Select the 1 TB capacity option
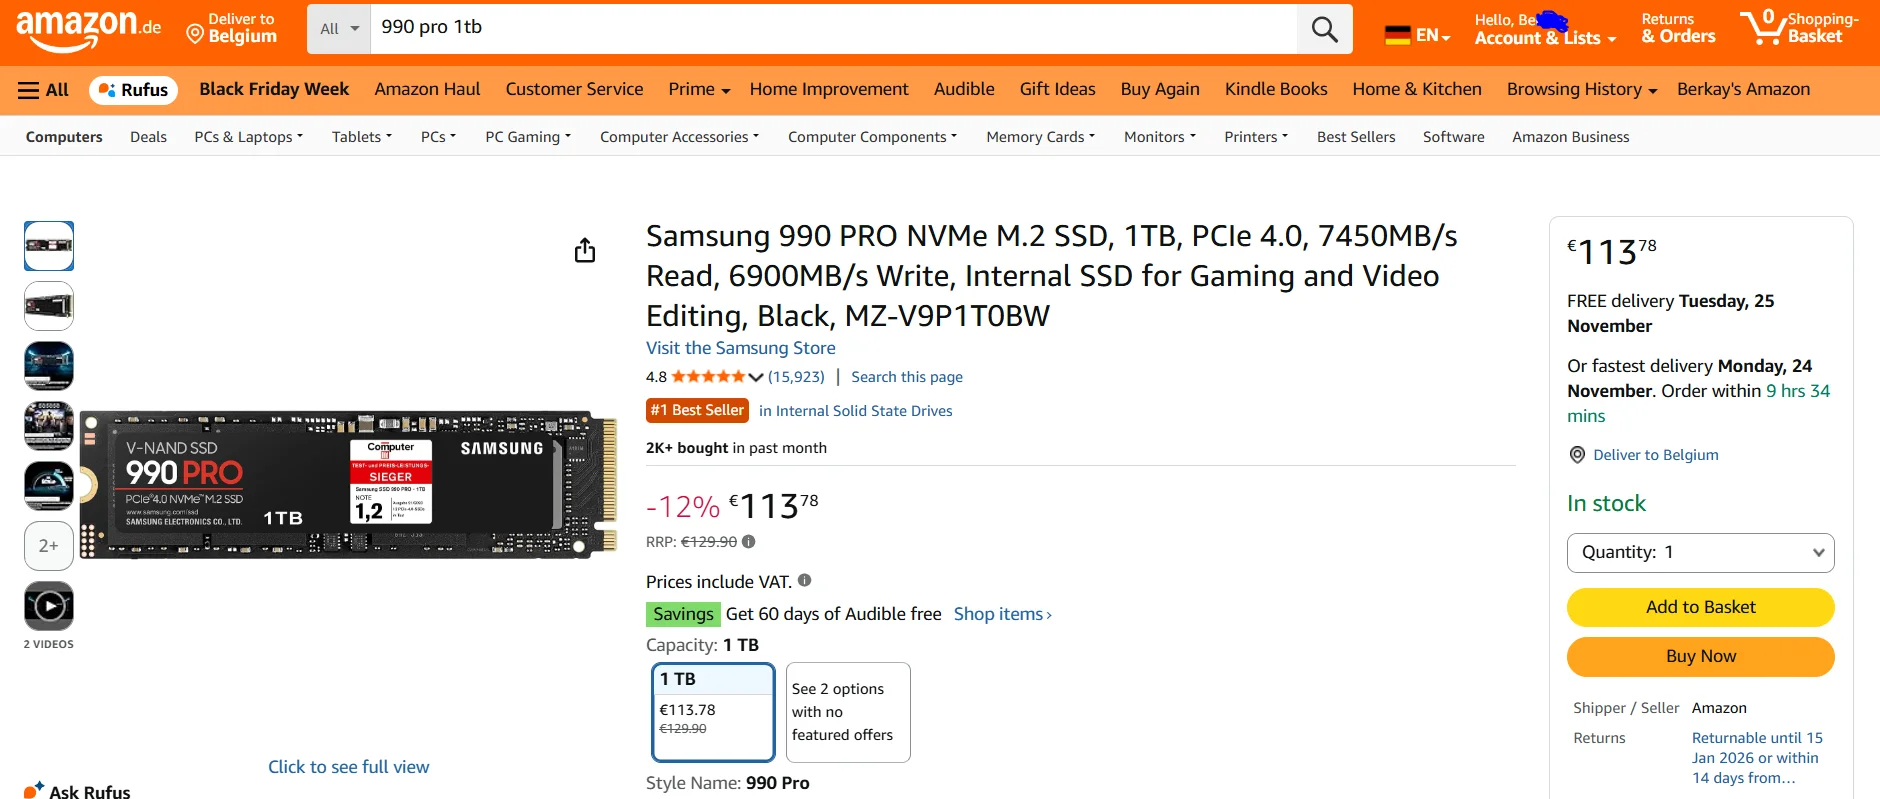 [x=712, y=711]
